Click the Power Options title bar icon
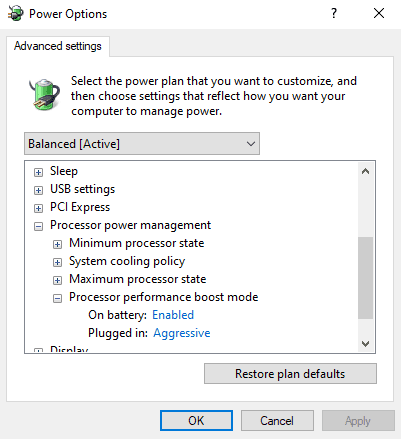 tap(15, 14)
